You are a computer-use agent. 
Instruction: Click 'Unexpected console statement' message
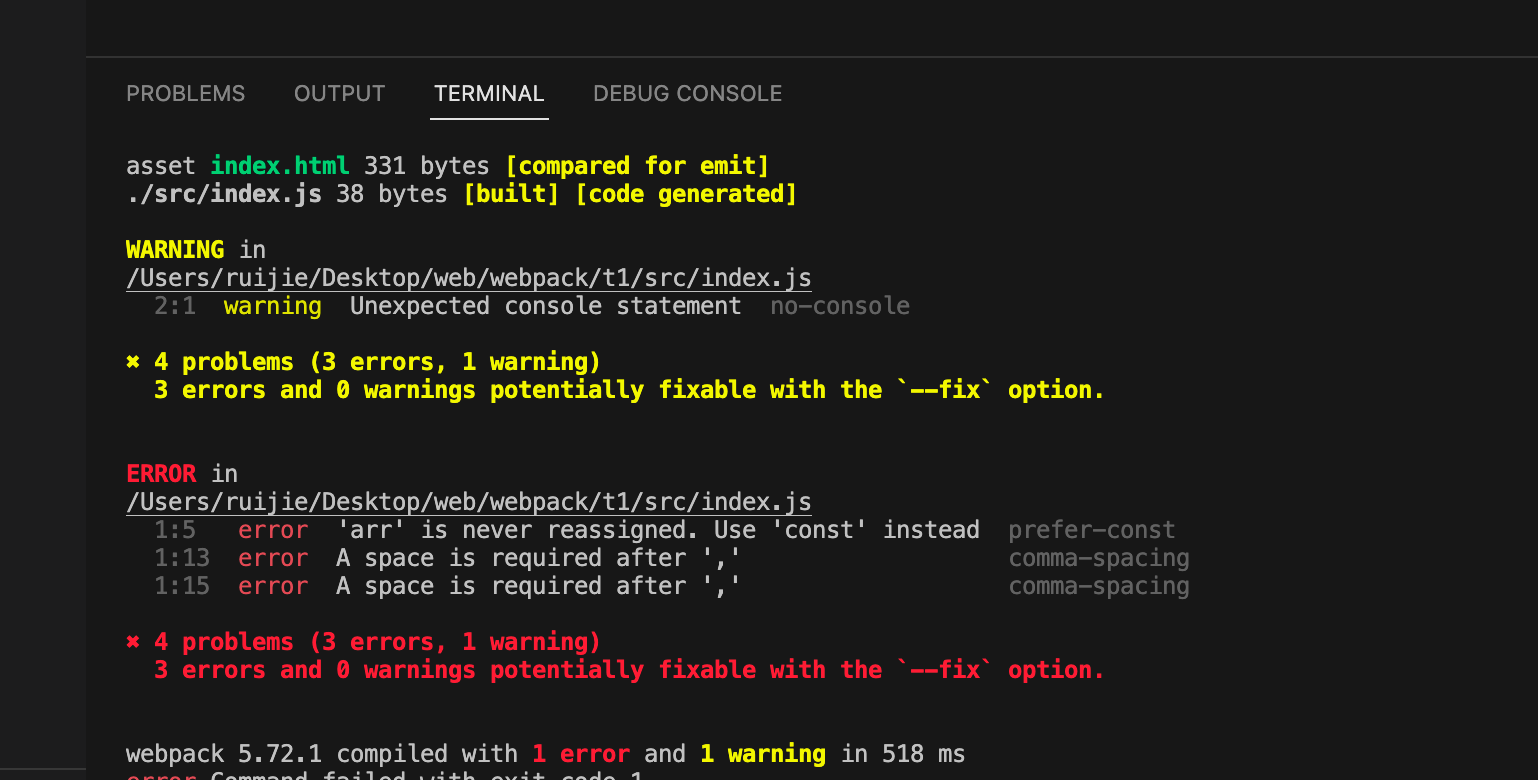(x=546, y=306)
